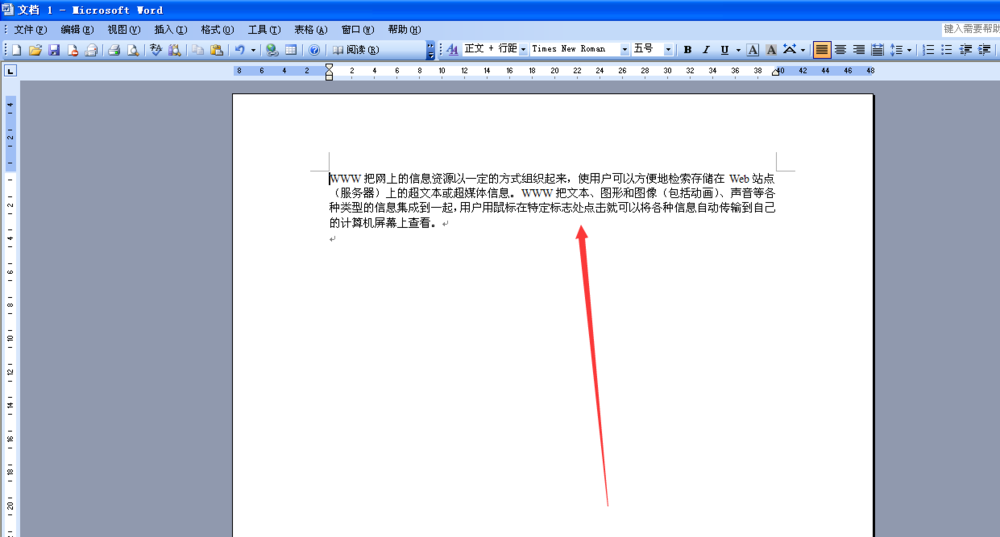Viewport: 1000px width, 537px height.
Task: Decrease the paragraph indent
Action: [x=966, y=50]
